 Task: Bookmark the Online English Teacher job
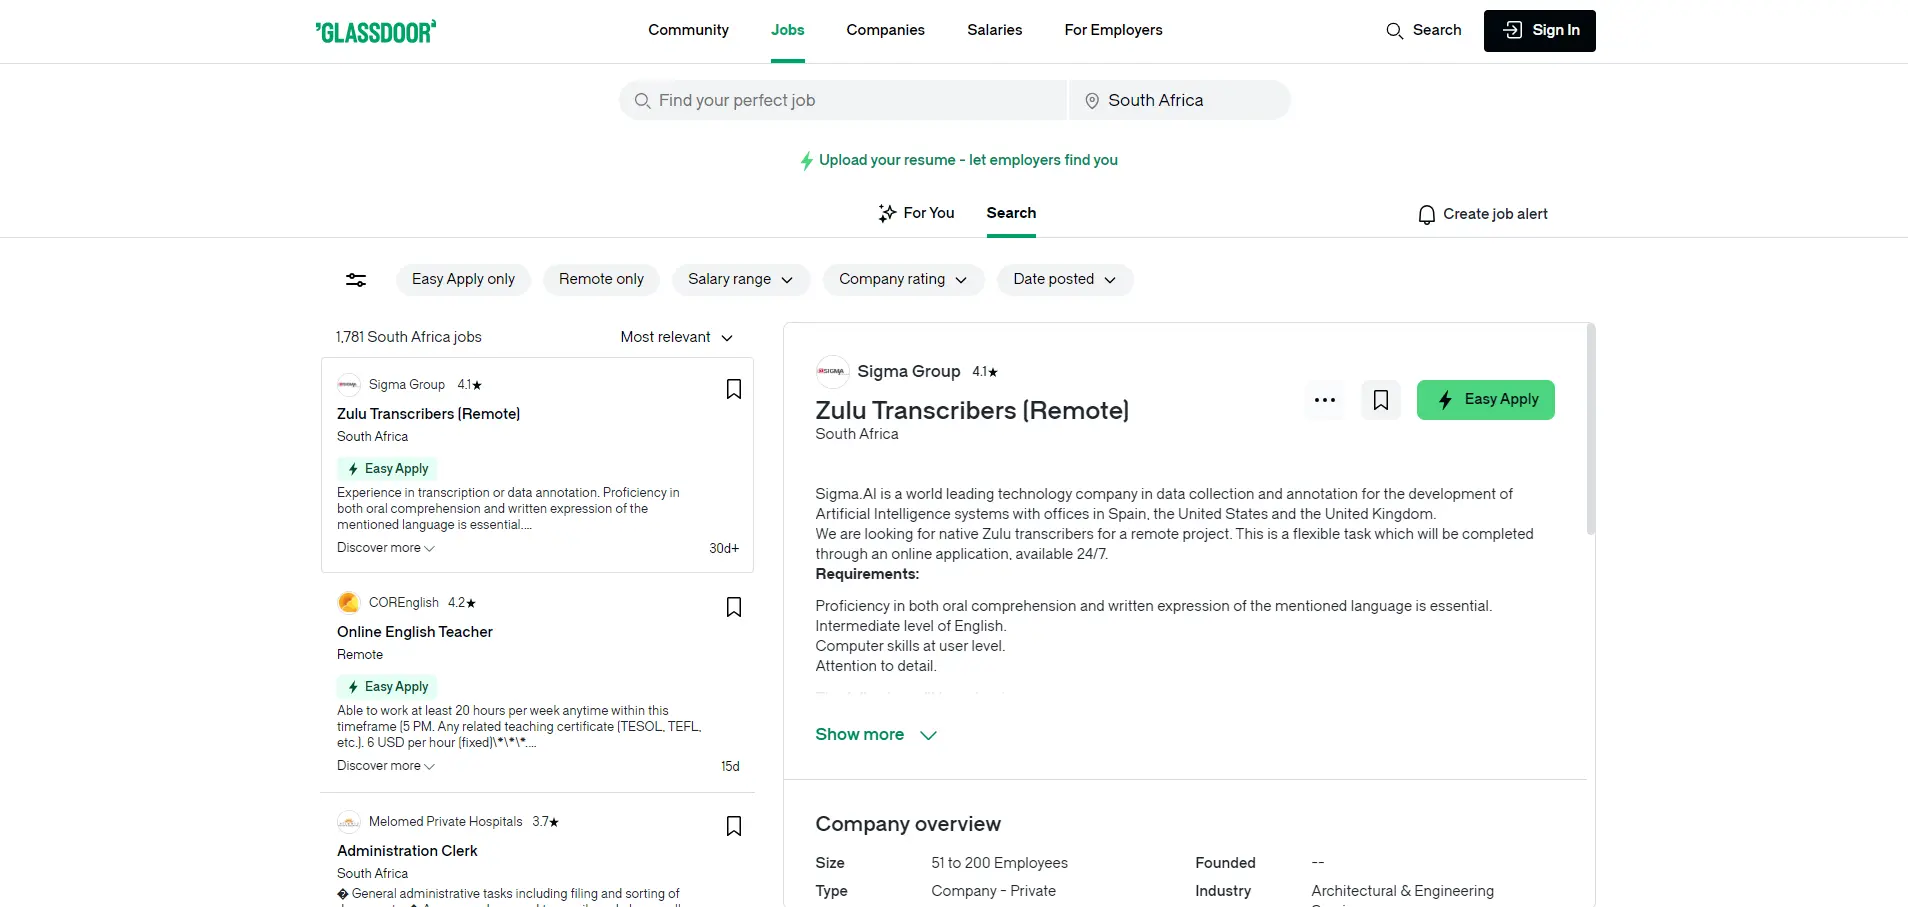pyautogui.click(x=733, y=607)
